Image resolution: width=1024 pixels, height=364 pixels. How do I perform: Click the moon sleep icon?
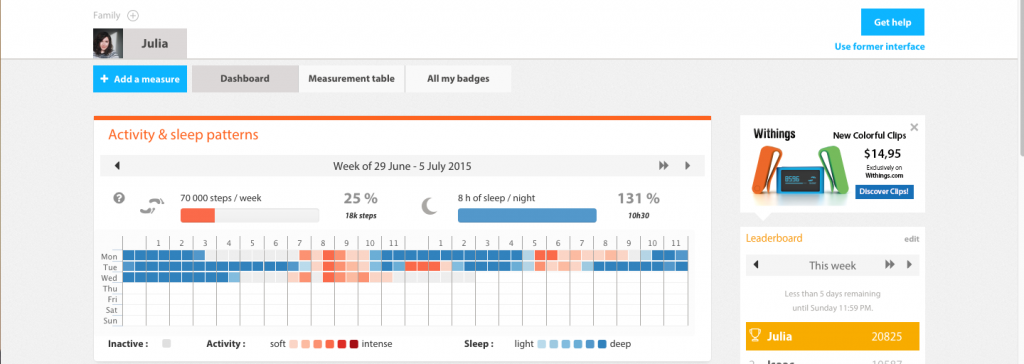pyautogui.click(x=428, y=207)
